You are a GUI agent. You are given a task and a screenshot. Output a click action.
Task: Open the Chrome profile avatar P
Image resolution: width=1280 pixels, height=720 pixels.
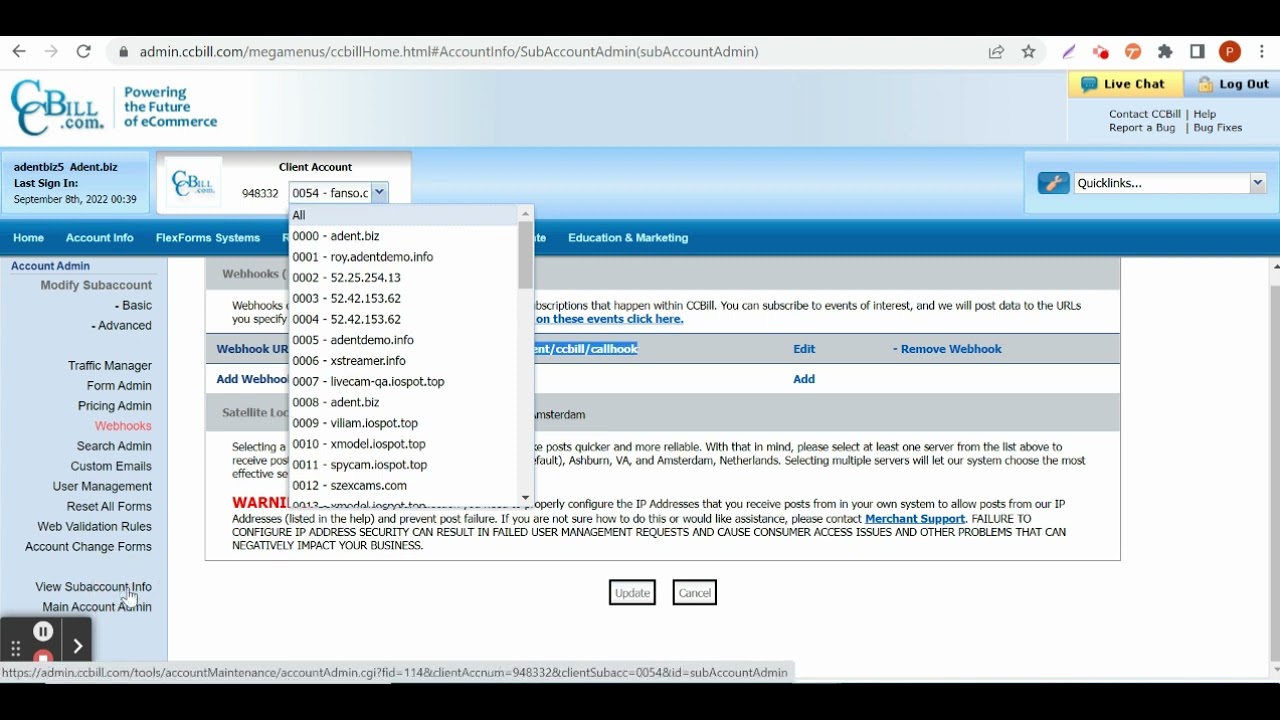1230,52
